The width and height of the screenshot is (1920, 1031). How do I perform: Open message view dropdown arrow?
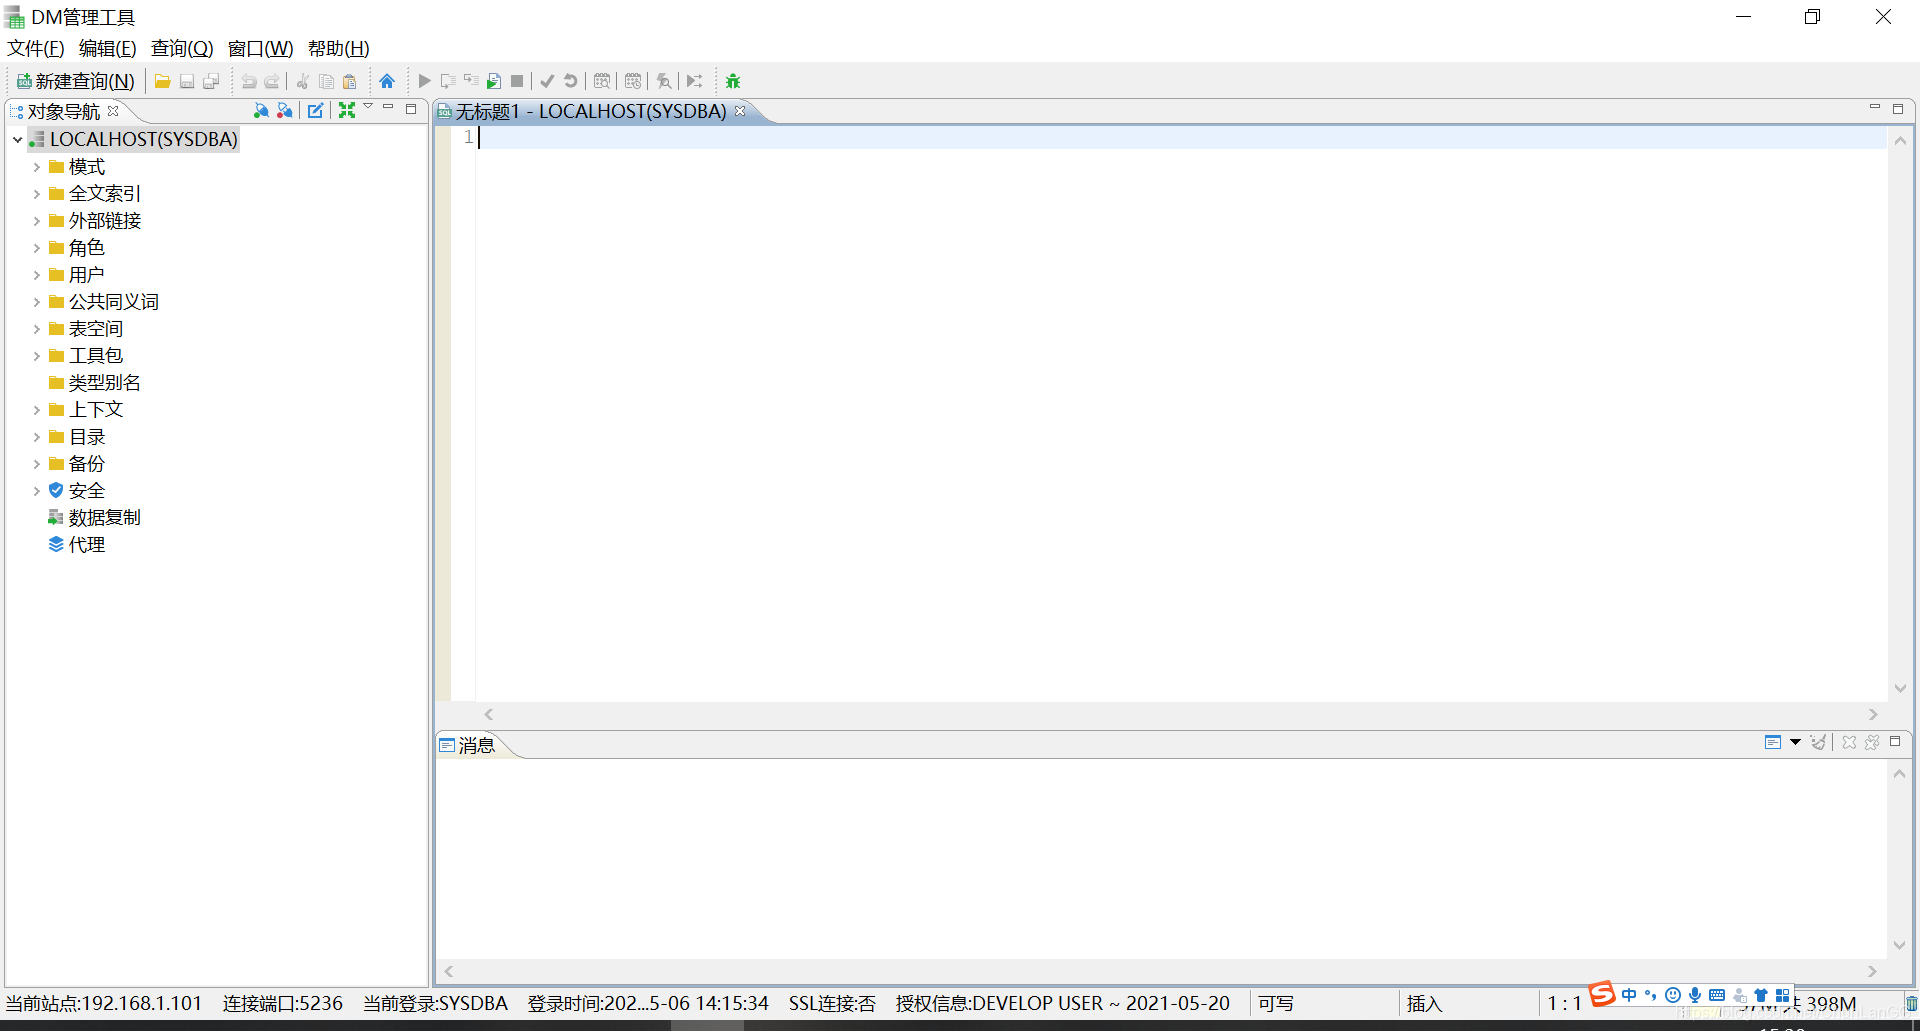point(1795,742)
